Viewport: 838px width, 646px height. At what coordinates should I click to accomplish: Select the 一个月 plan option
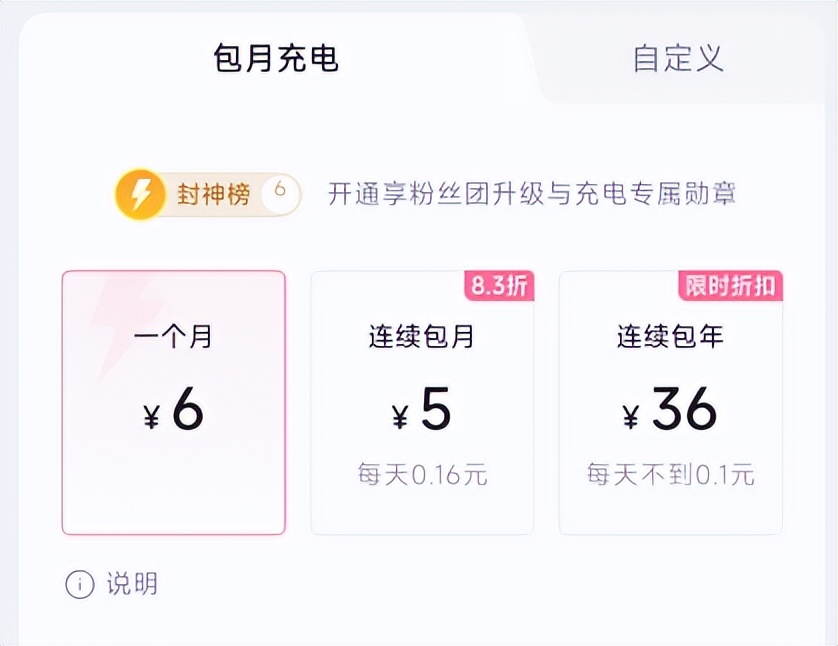(173, 402)
